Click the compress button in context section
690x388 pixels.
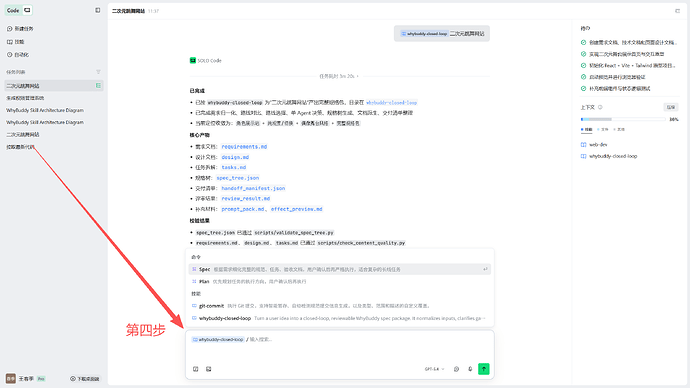coord(671,107)
